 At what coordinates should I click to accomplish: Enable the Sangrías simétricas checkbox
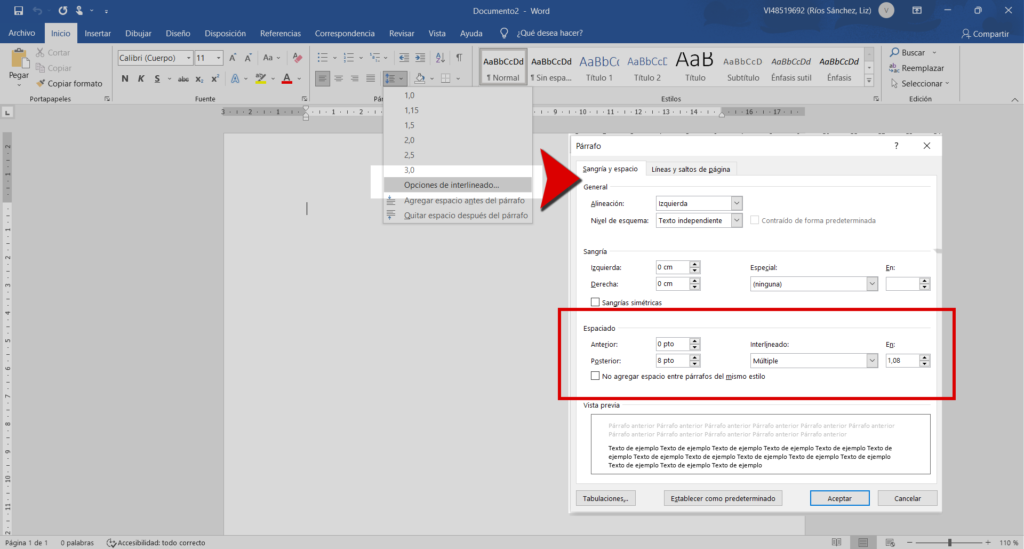pos(596,302)
